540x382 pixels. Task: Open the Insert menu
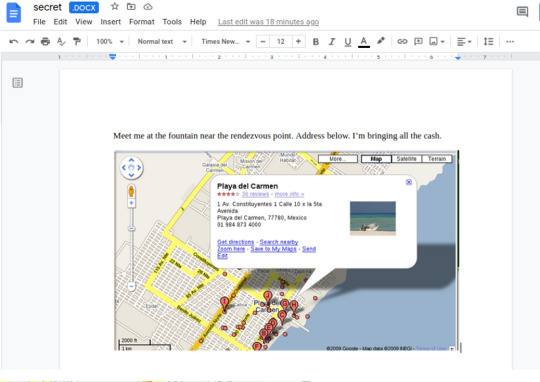coord(111,22)
